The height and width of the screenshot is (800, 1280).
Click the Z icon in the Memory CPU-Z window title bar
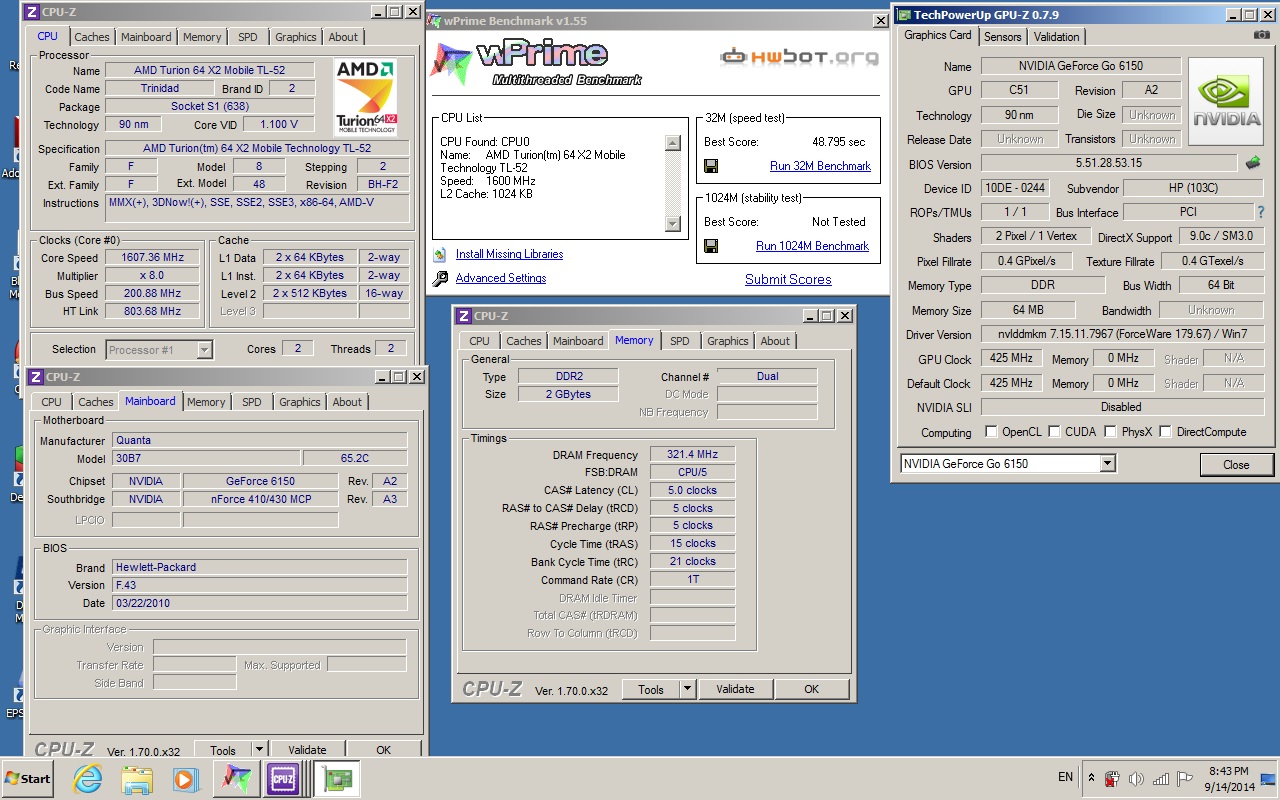463,316
